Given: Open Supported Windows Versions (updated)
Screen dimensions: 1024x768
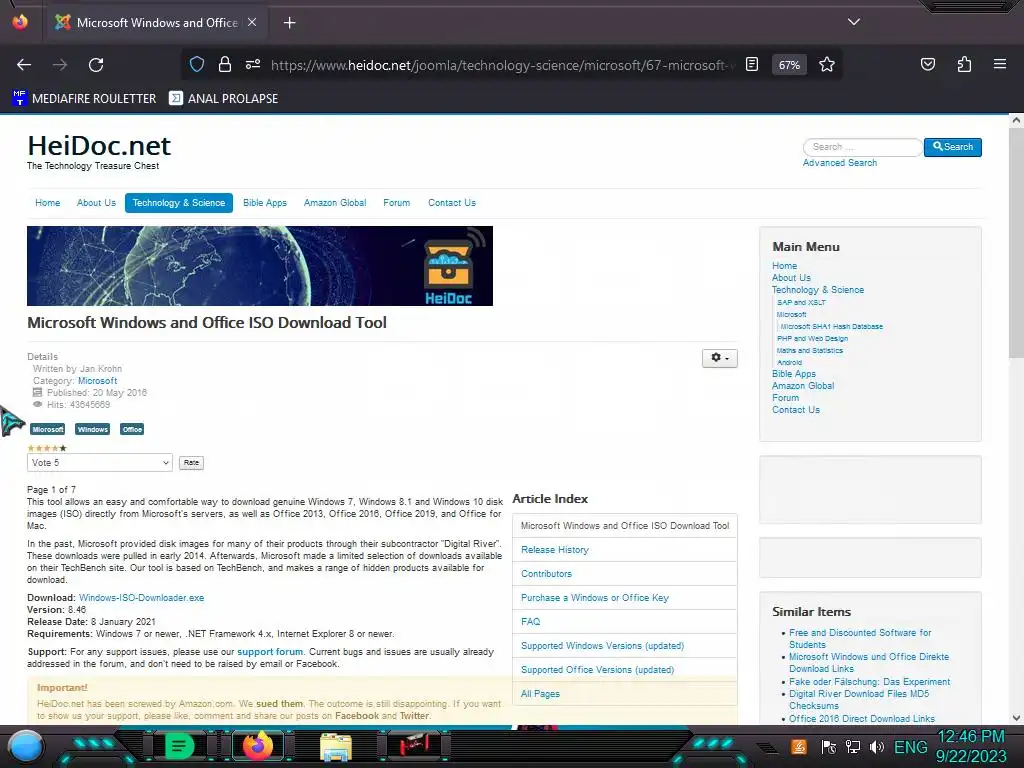Looking at the screenshot, I should tap(602, 646).
